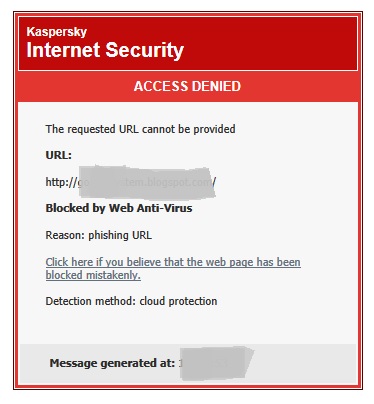Click the gray footer bar
The image size is (374, 404).
(x=188, y=363)
